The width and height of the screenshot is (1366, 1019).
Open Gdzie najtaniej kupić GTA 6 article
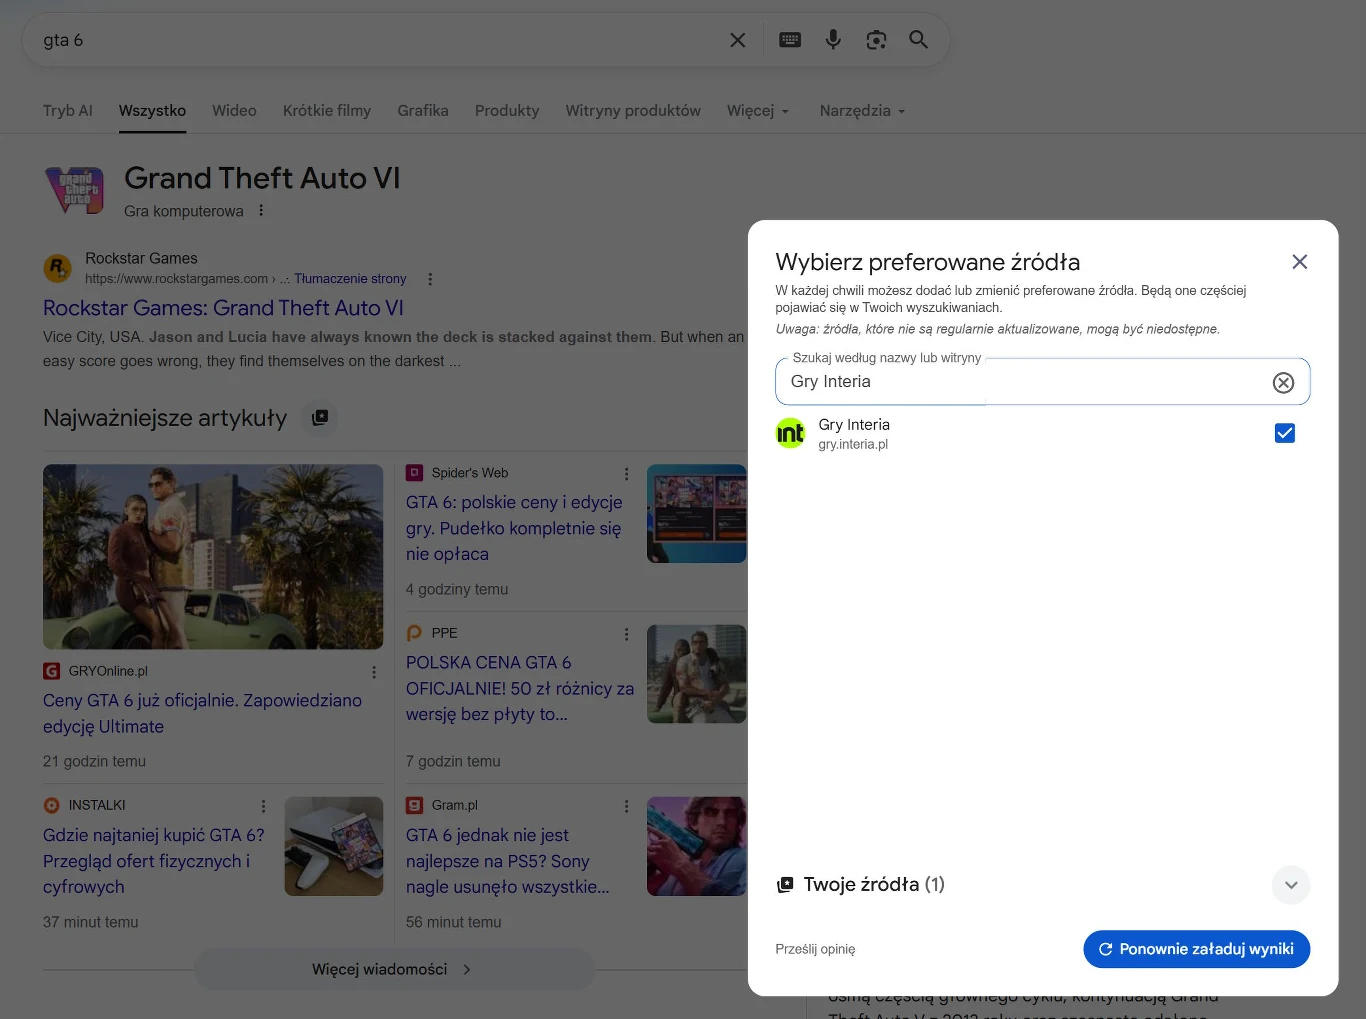154,861
